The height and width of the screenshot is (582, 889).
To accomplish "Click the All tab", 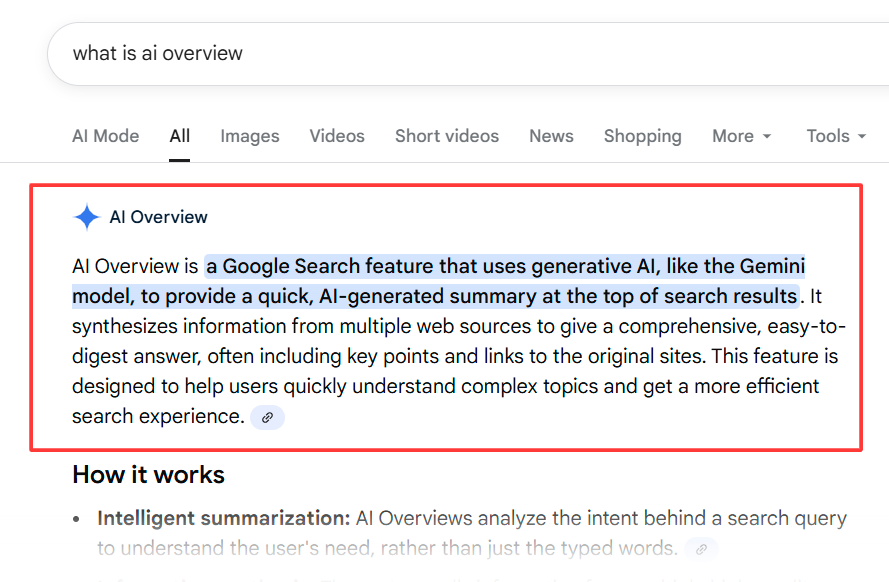I will (179, 136).
